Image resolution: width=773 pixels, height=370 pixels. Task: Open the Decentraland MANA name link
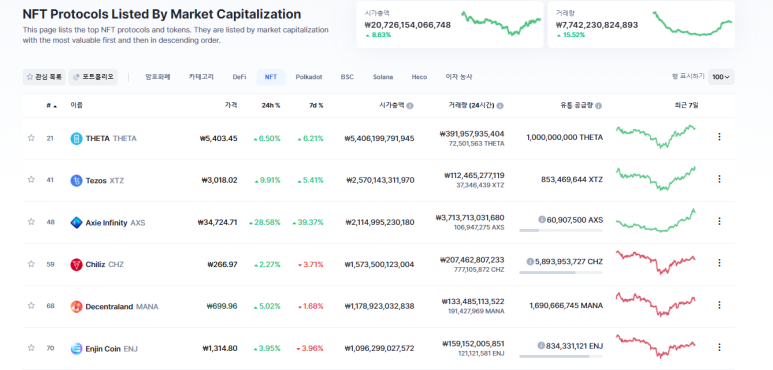tap(122, 306)
